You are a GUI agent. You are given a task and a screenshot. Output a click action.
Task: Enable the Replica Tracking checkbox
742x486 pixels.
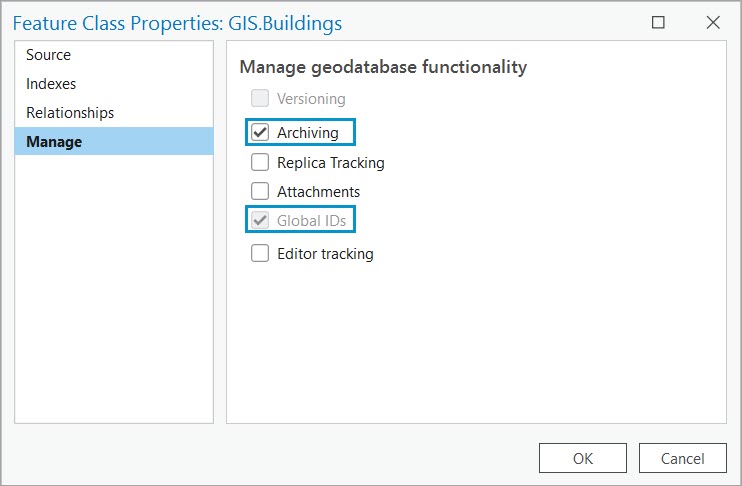pos(260,162)
